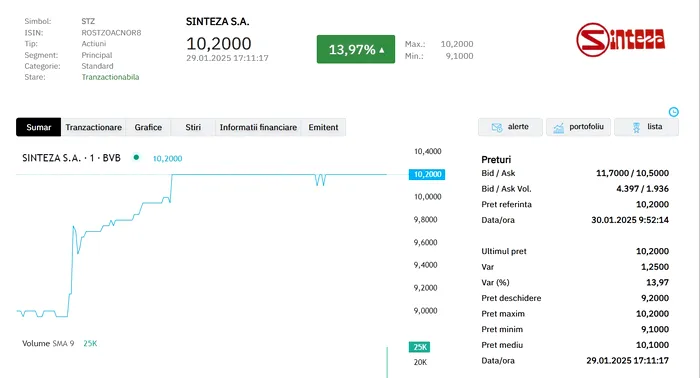700x378 pixels.
Task: Click the portofoliu button
Action: coord(578,127)
